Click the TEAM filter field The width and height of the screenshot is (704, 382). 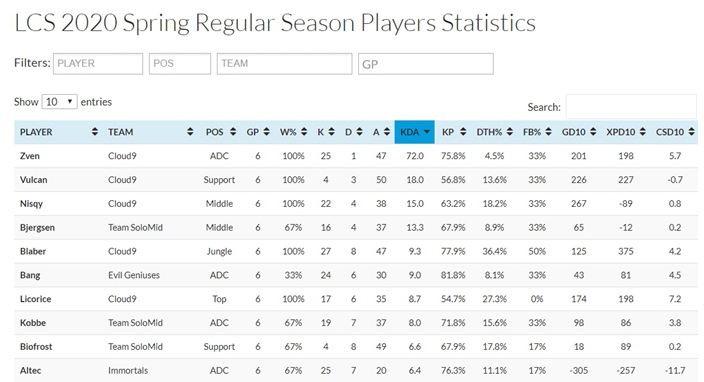pyautogui.click(x=285, y=64)
